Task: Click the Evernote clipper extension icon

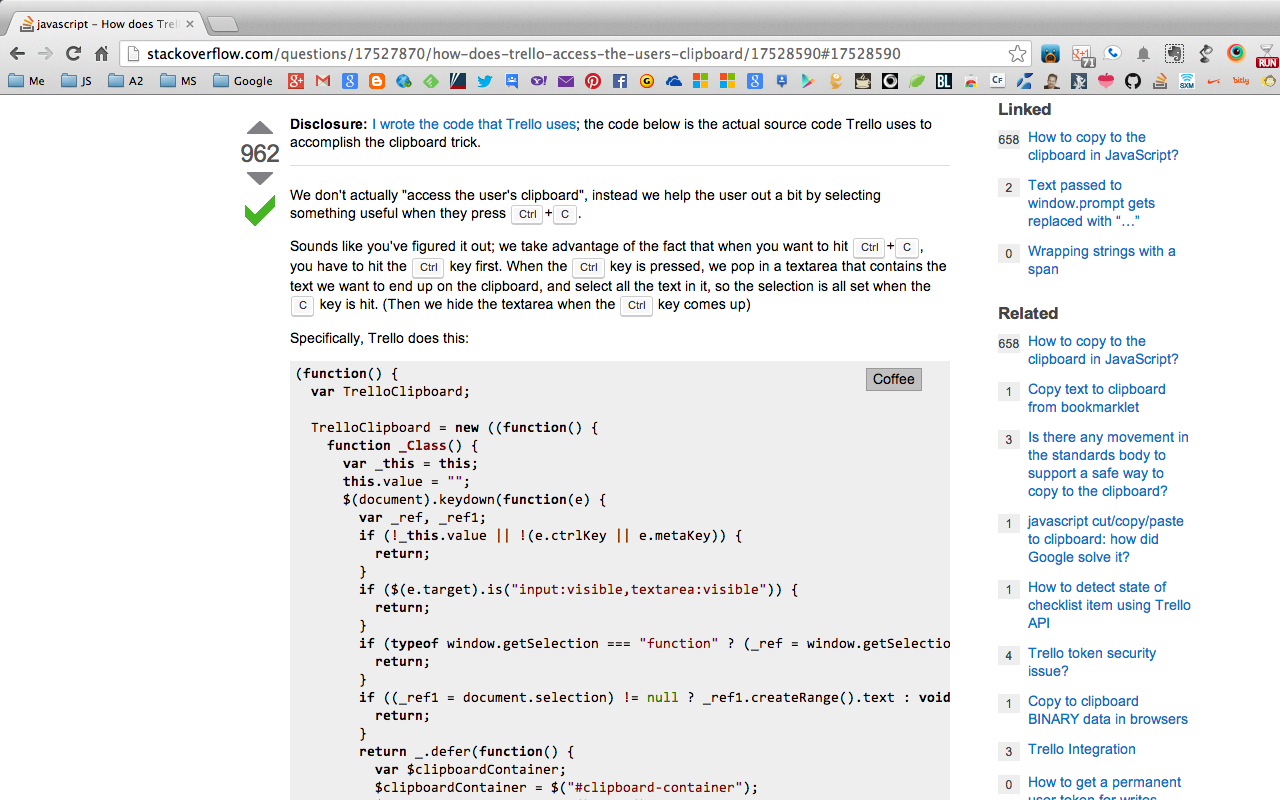Action: (1174, 54)
